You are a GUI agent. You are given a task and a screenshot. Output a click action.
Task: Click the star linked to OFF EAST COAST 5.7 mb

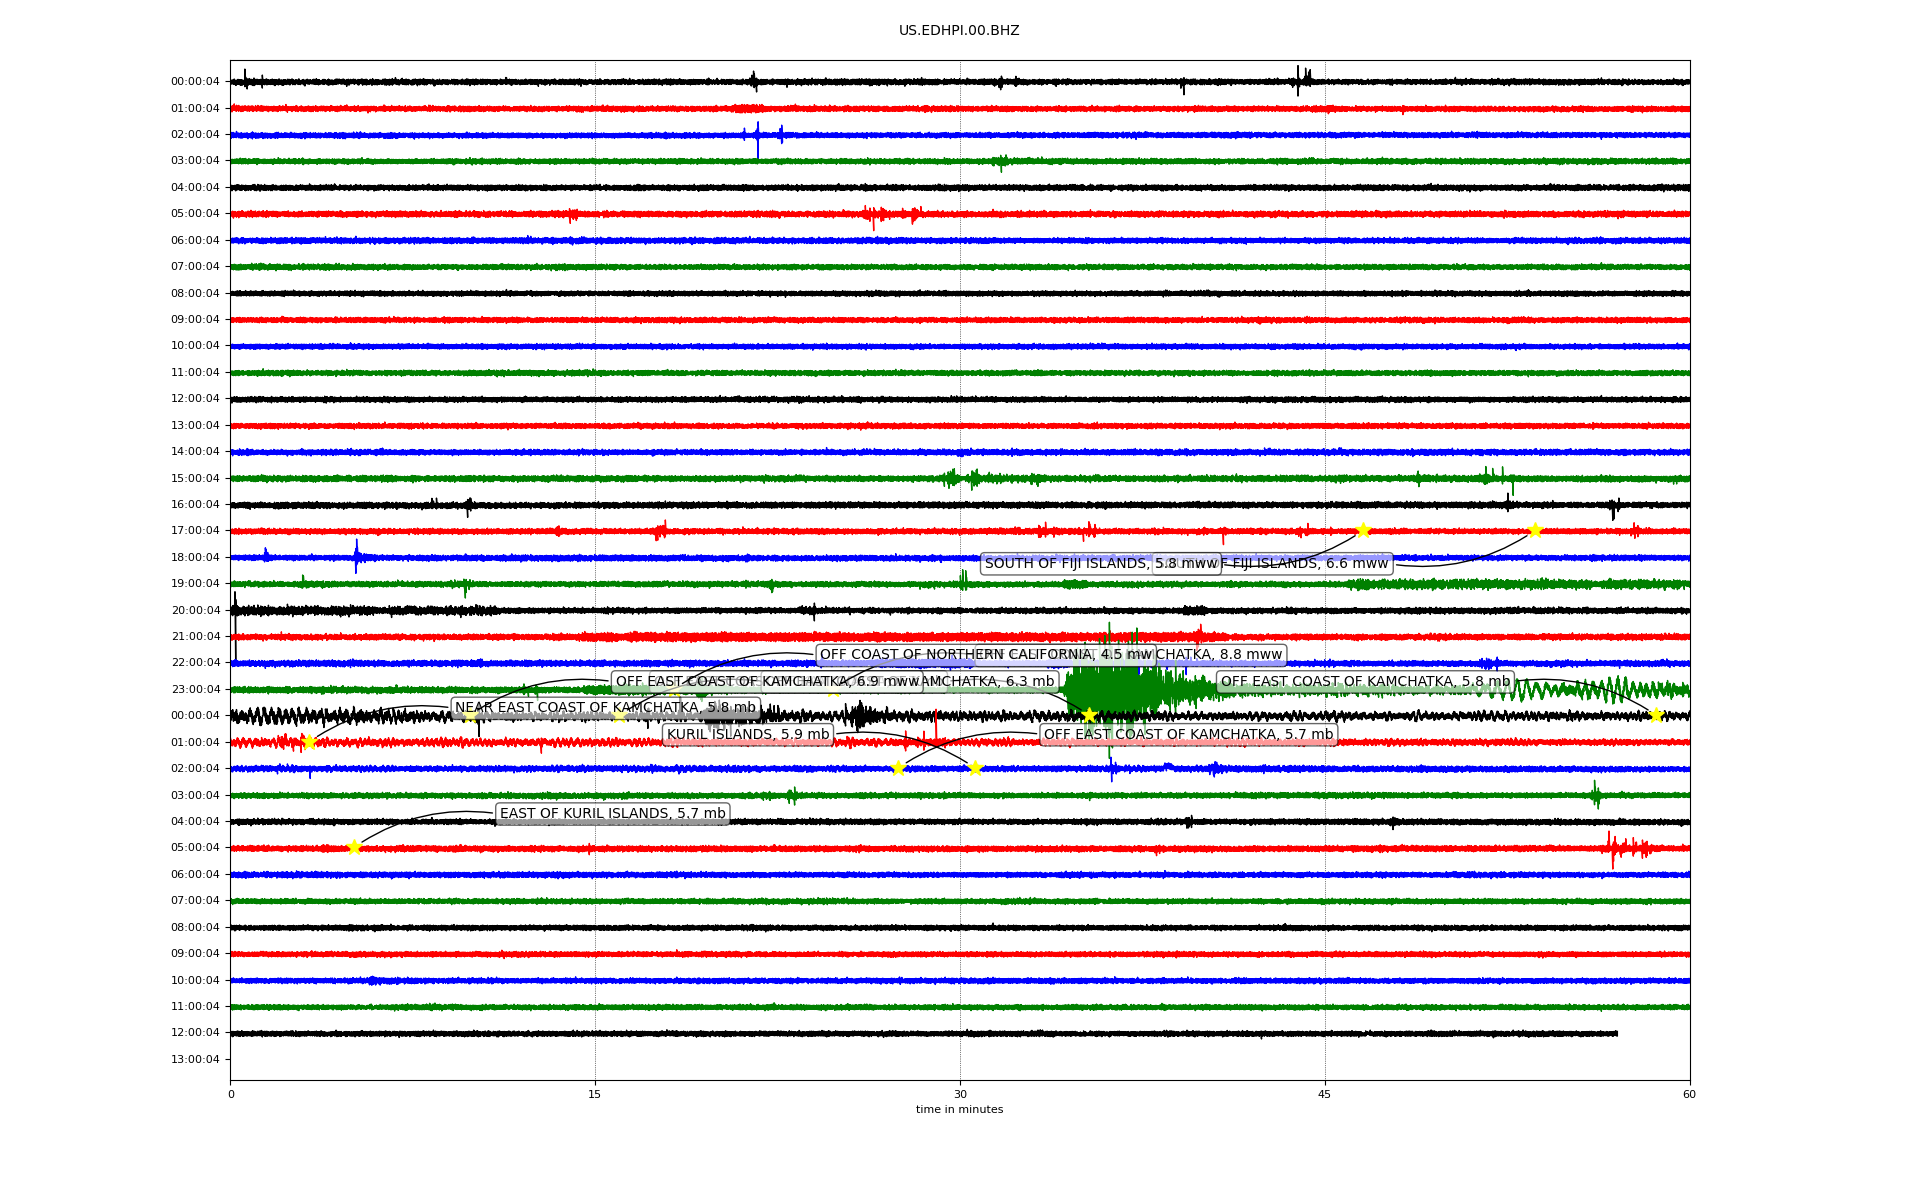(898, 768)
